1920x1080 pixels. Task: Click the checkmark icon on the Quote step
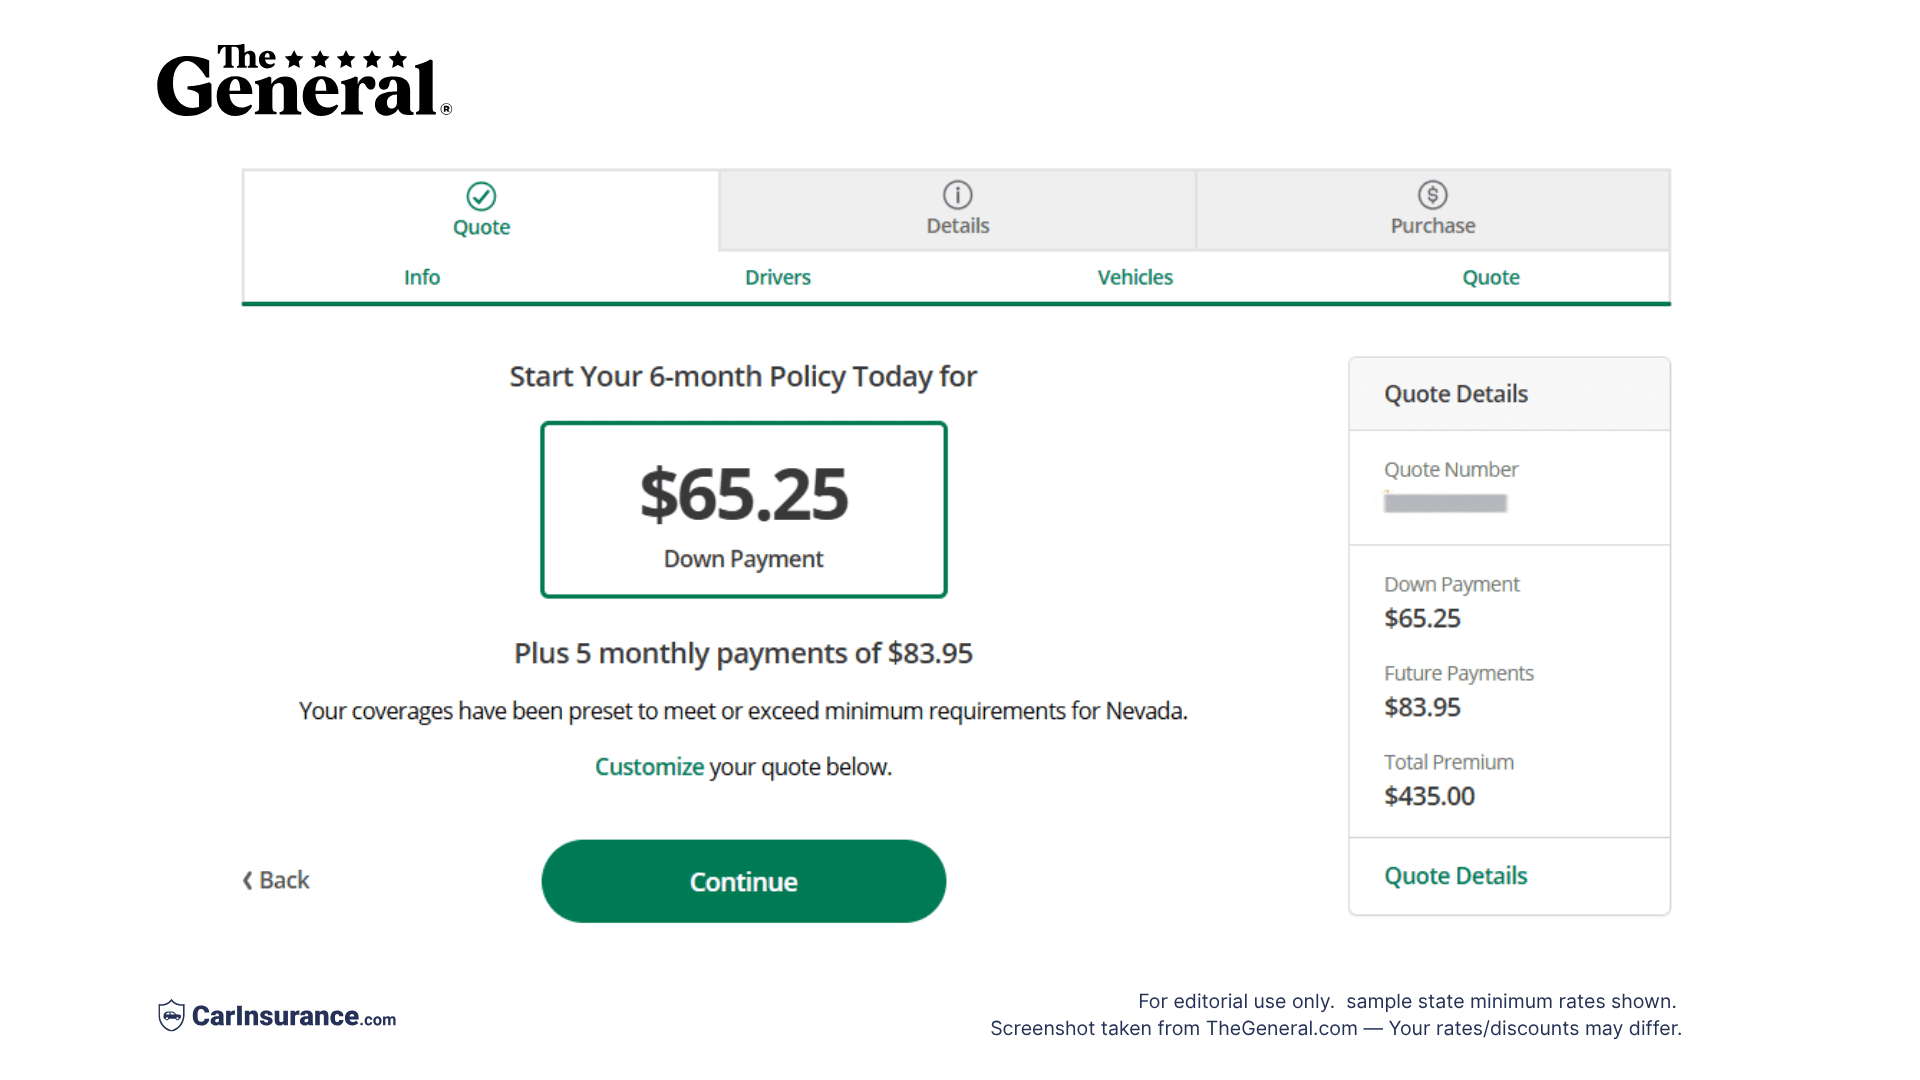[481, 195]
